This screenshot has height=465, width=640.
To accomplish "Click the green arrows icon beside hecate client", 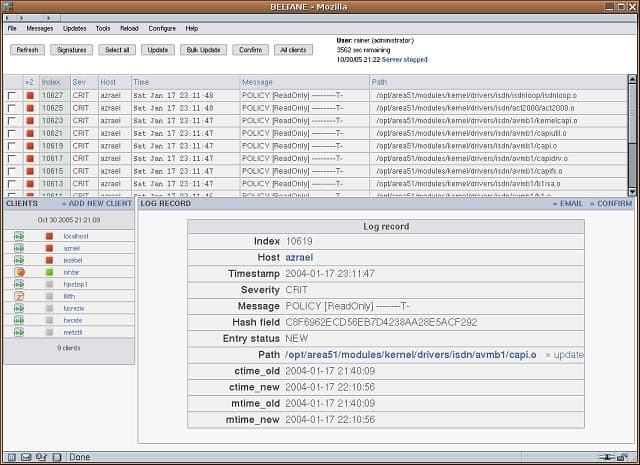I will click(x=19, y=320).
